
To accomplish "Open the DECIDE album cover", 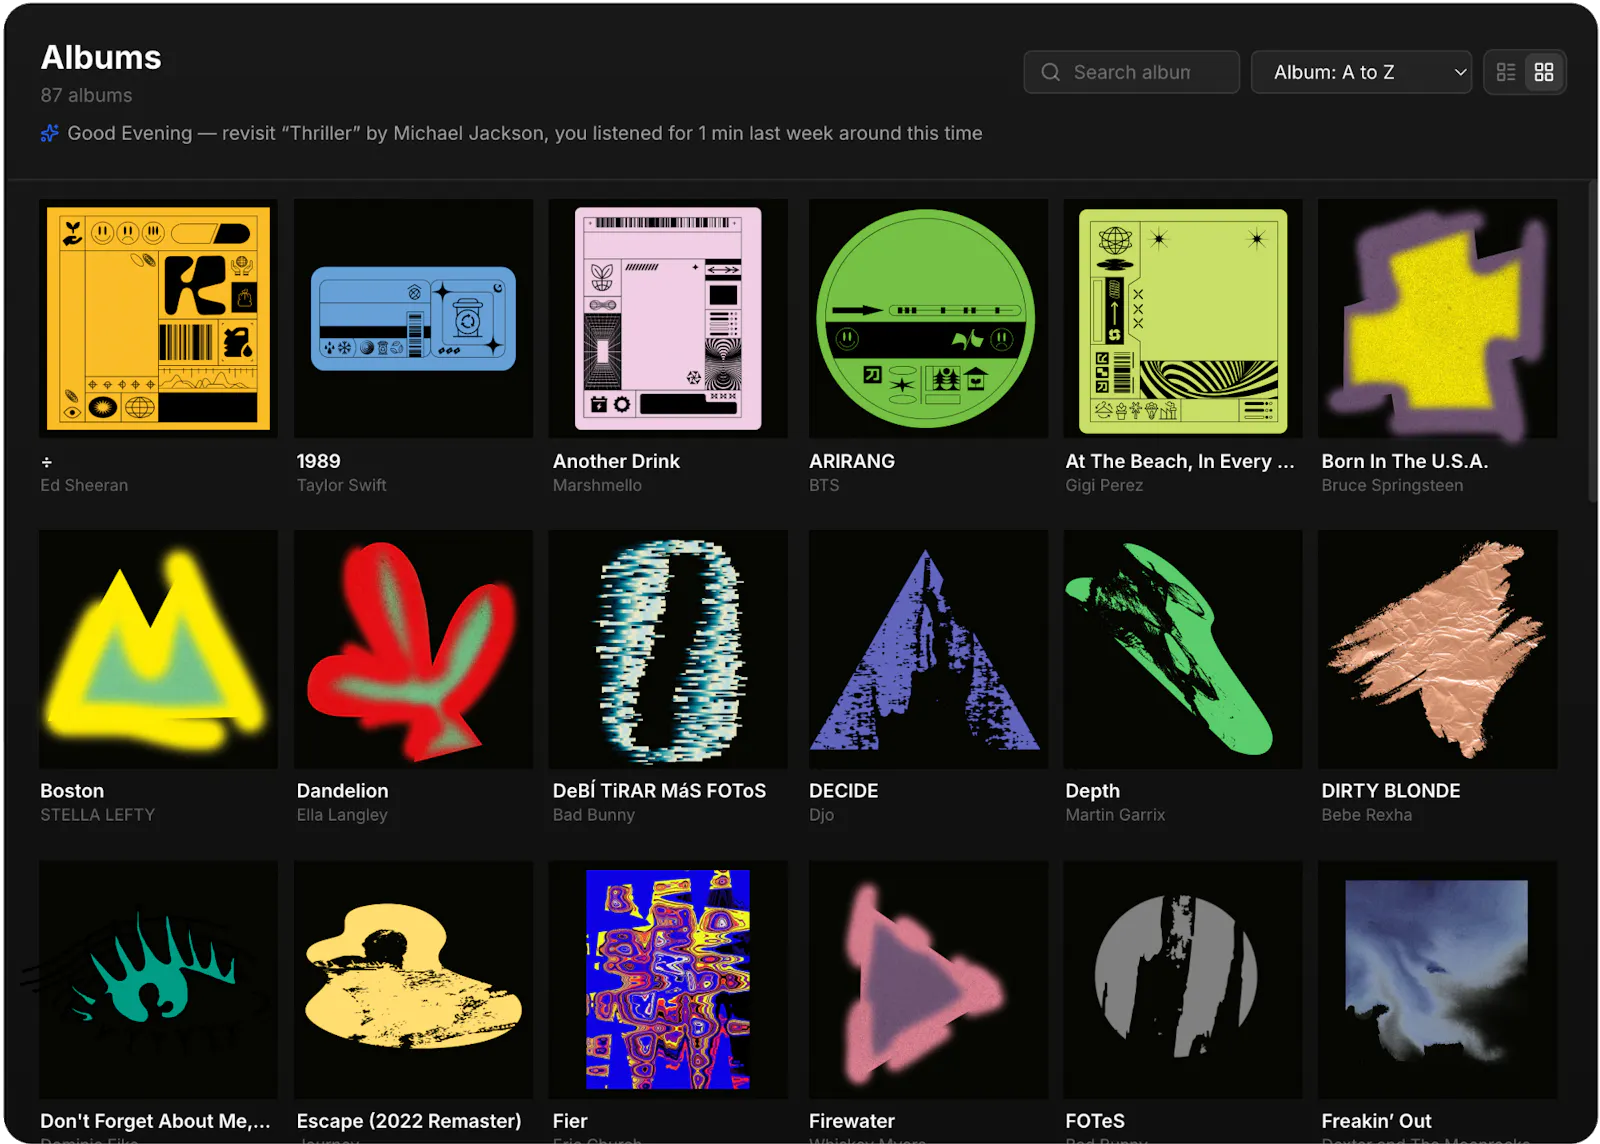I will (928, 649).
